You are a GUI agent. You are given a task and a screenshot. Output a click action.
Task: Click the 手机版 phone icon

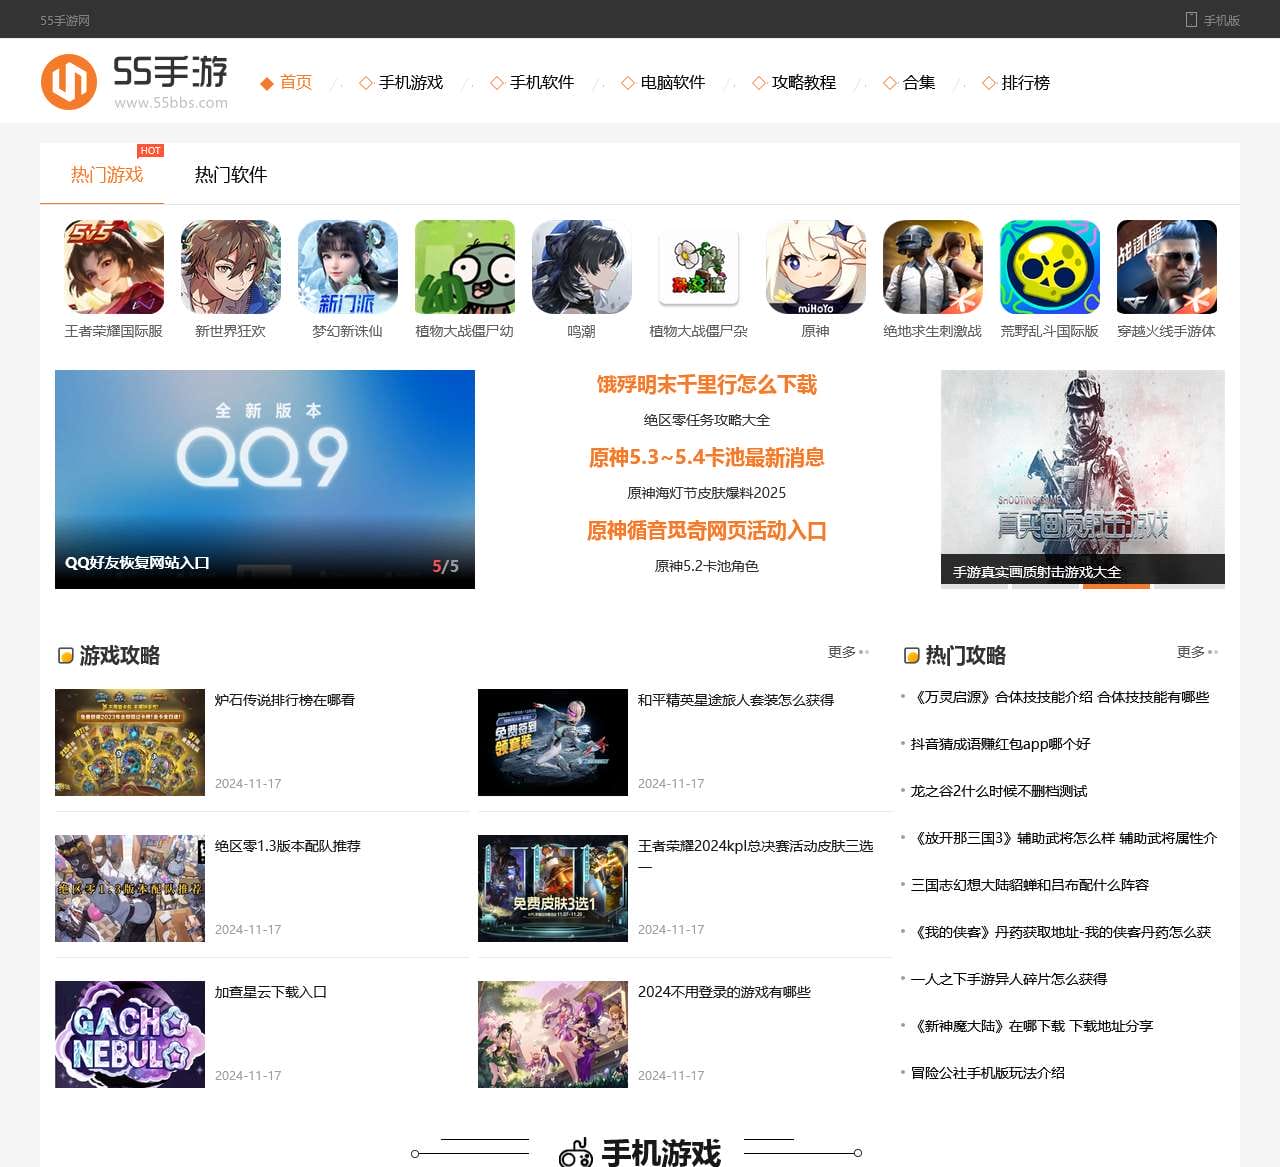tap(1191, 19)
